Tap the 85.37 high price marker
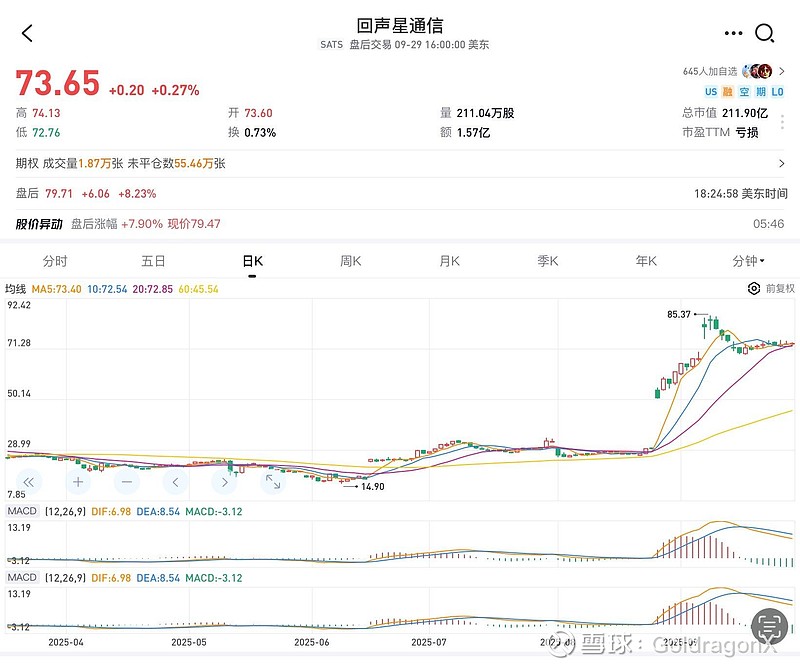The width and height of the screenshot is (800, 669). (679, 314)
